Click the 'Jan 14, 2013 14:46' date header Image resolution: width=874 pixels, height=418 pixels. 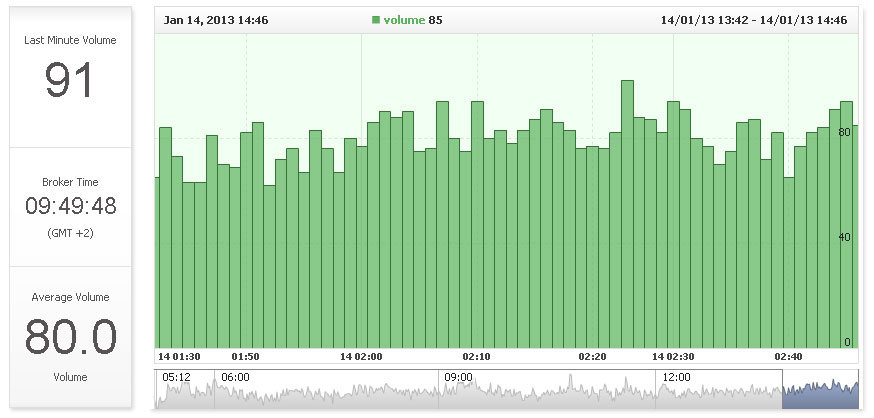pos(216,21)
